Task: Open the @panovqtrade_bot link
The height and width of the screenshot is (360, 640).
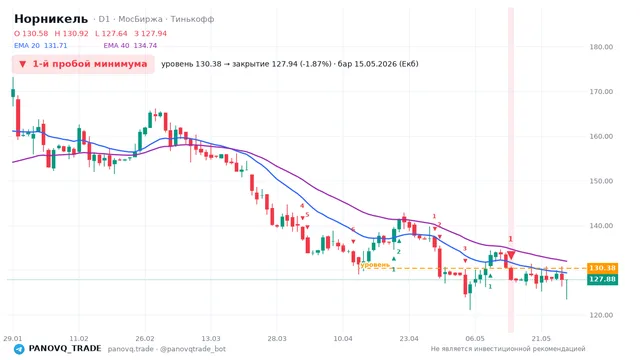Action: tap(193, 349)
